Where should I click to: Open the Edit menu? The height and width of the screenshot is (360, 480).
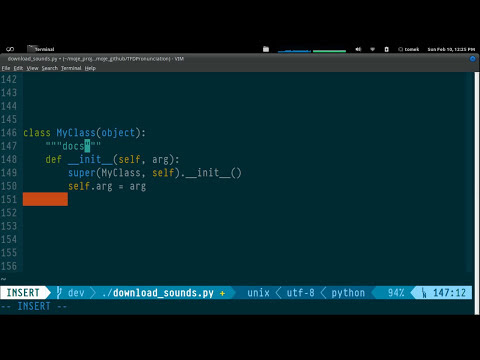coord(18,68)
